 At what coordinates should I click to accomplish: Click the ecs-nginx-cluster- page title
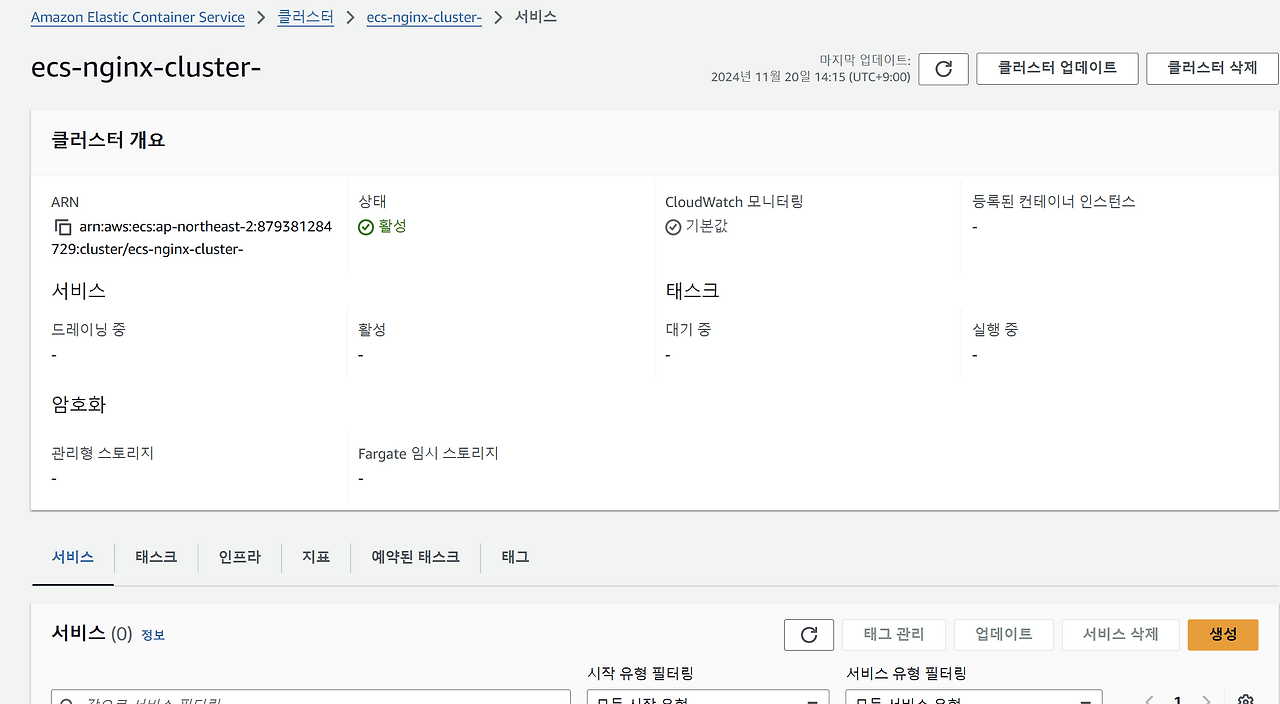coord(146,68)
